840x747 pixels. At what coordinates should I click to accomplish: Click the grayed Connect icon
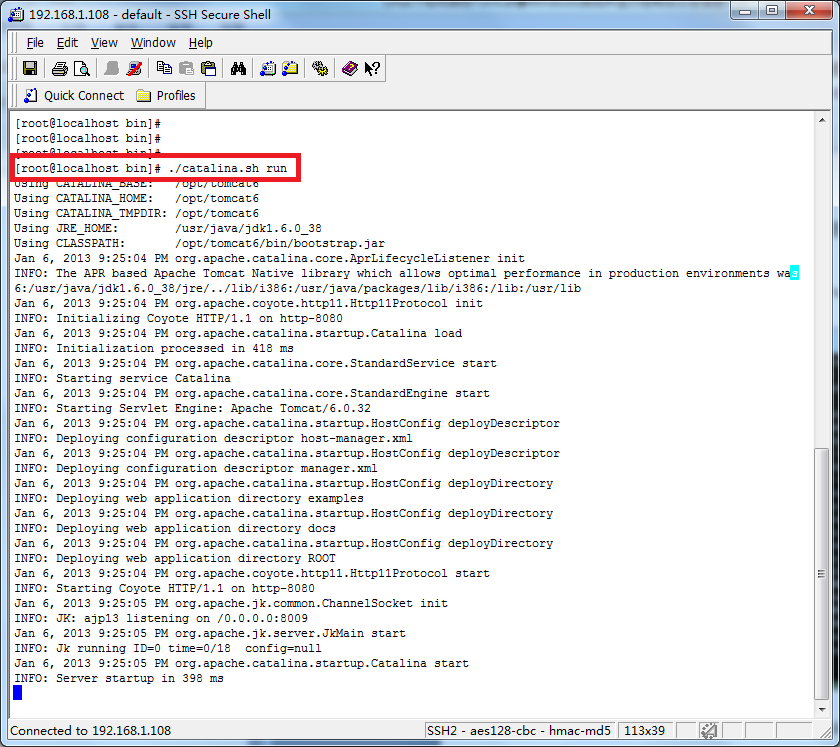point(112,69)
